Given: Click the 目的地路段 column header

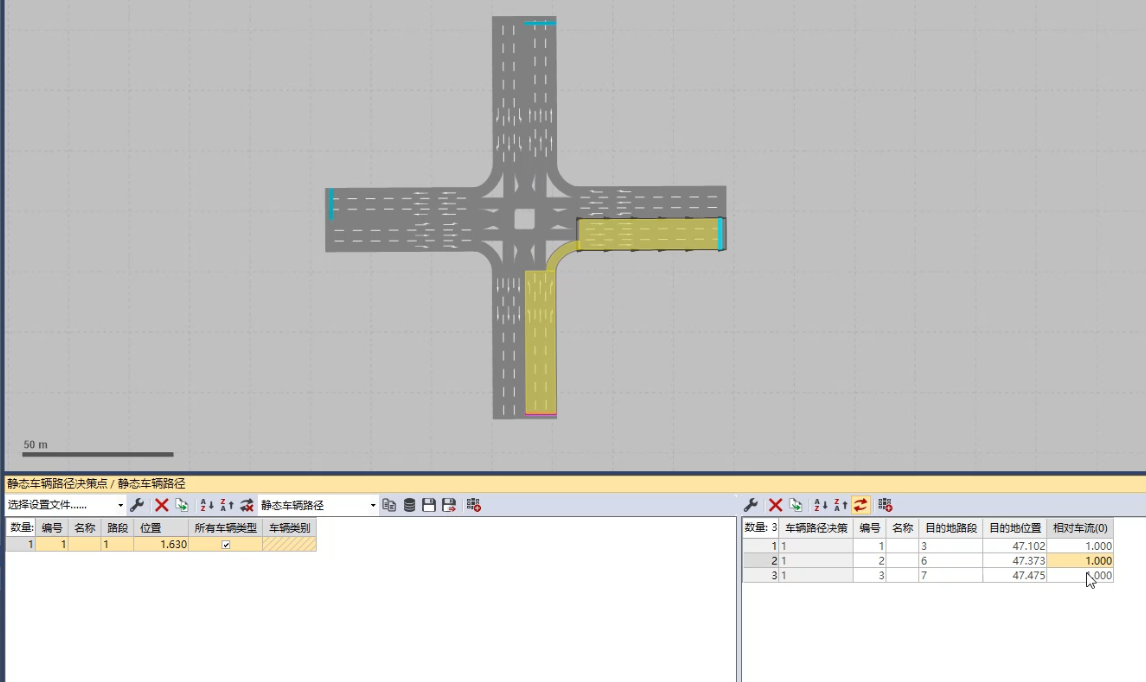Looking at the screenshot, I should tap(950, 528).
